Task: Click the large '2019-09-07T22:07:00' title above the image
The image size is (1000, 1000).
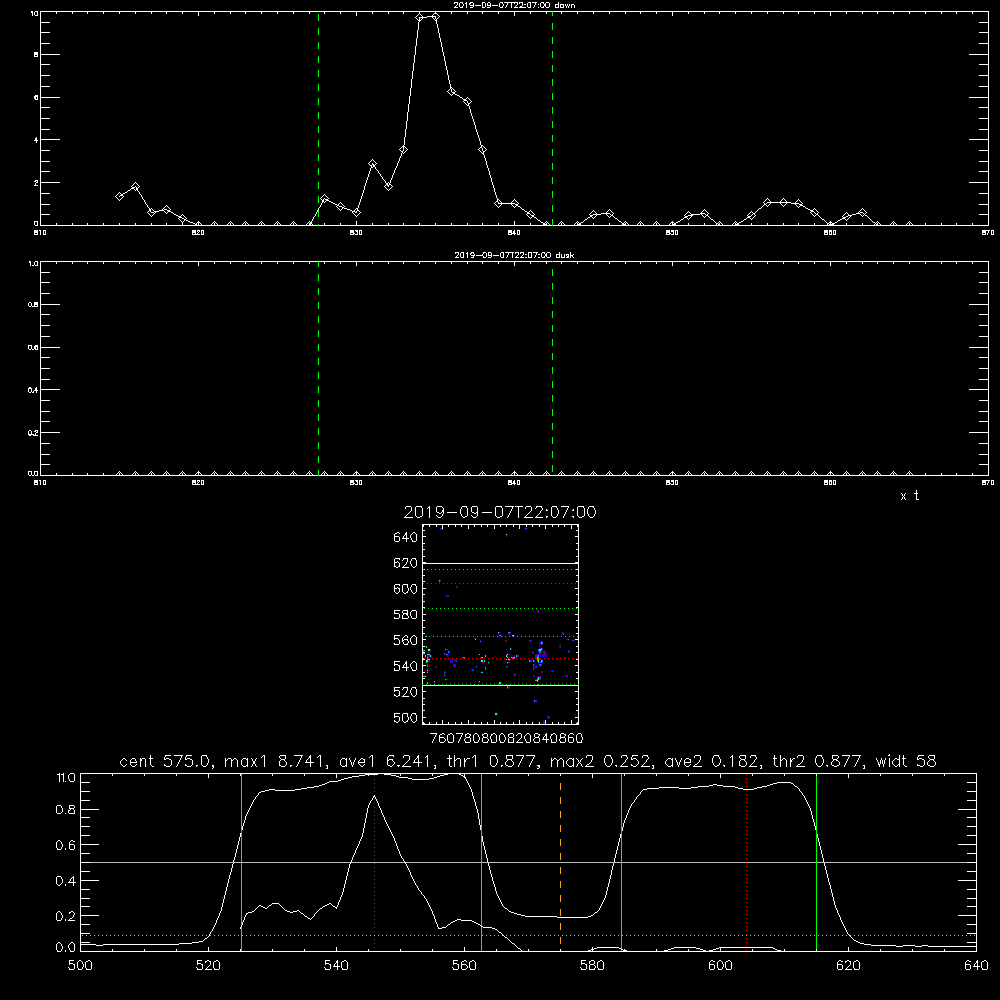Action: tap(500, 512)
